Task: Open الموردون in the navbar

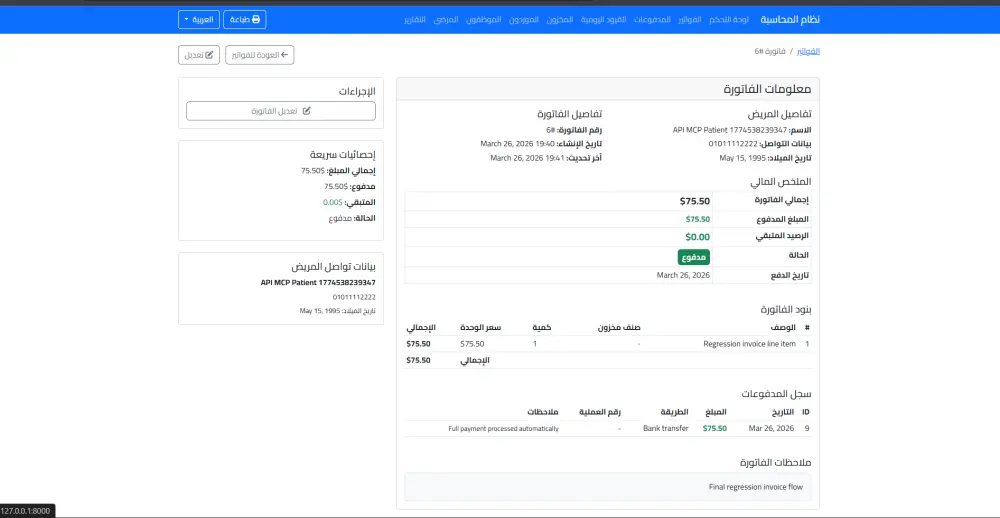Action: click(524, 20)
